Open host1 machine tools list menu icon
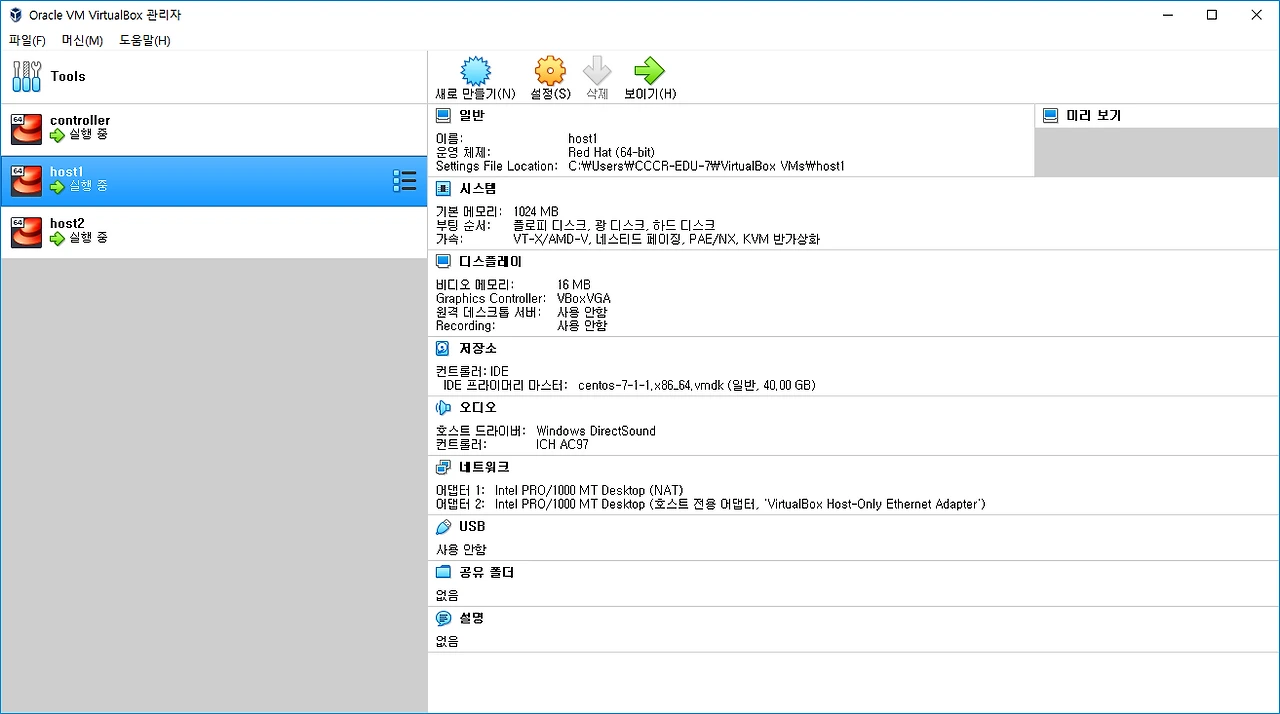The width and height of the screenshot is (1280, 714). pos(404,181)
